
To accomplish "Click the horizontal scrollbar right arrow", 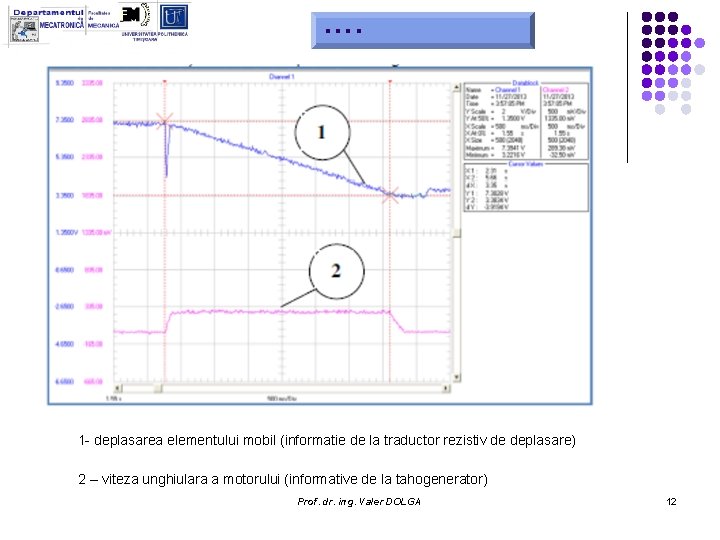I will tap(446, 388).
